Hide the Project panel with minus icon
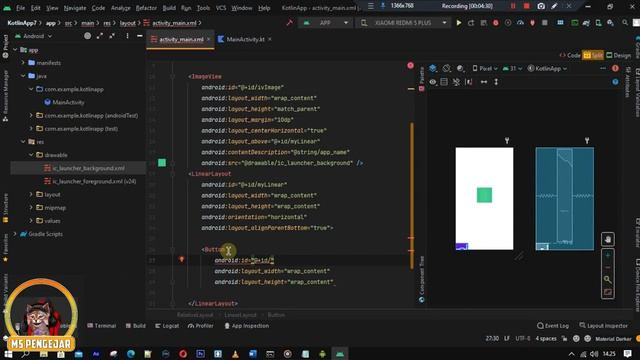640x360 pixels. [140, 36]
